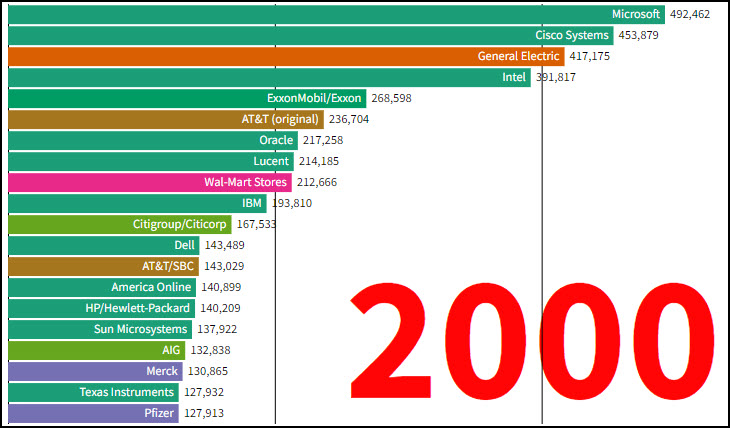The image size is (730, 428).
Task: Select the IBM bar label
Action: 251,203
